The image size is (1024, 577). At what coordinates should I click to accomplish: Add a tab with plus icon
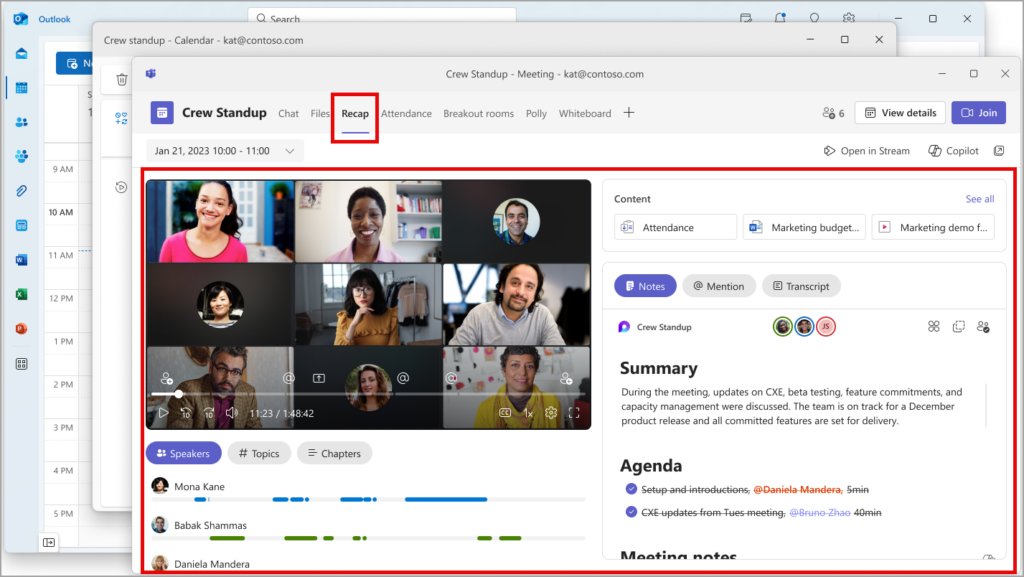point(629,113)
